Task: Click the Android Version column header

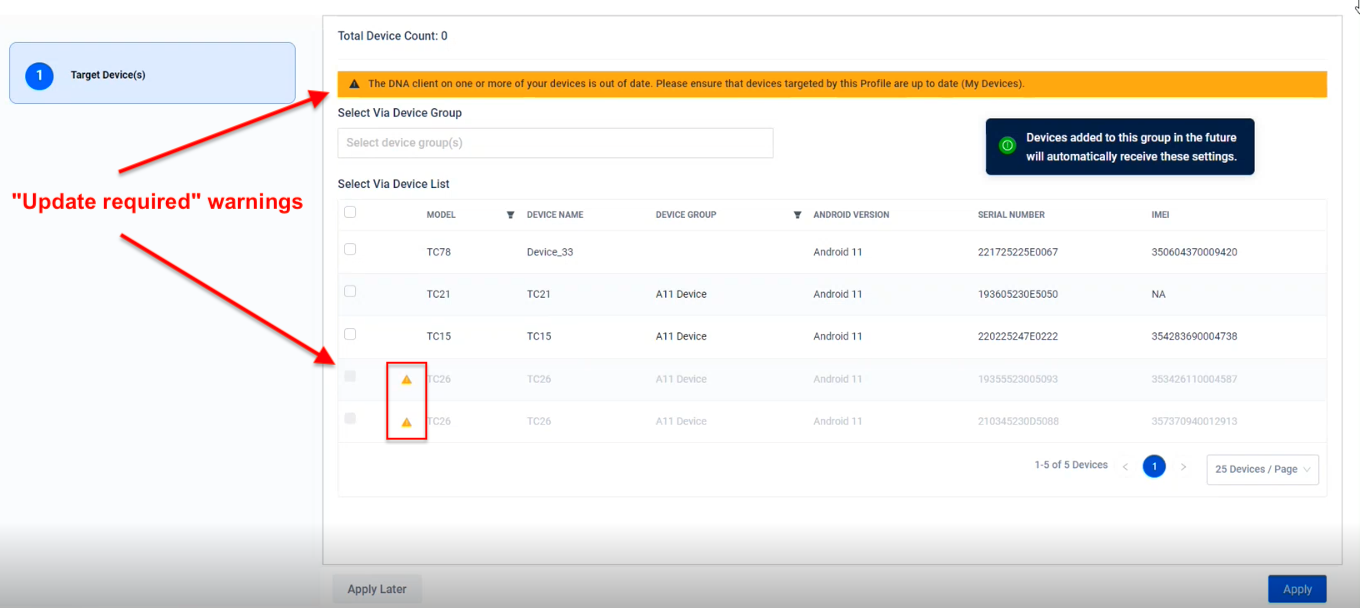Action: [851, 215]
